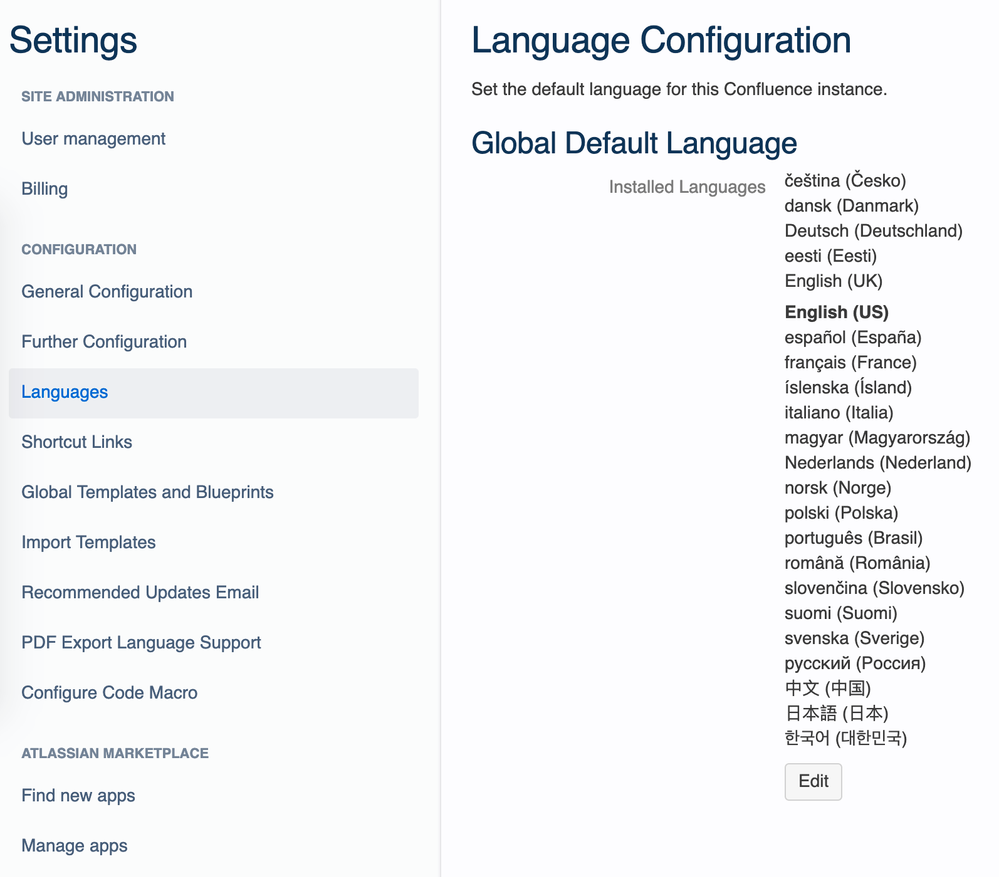Click magyar (Magyarország) entry
This screenshot has height=877, width=999.
877,438
